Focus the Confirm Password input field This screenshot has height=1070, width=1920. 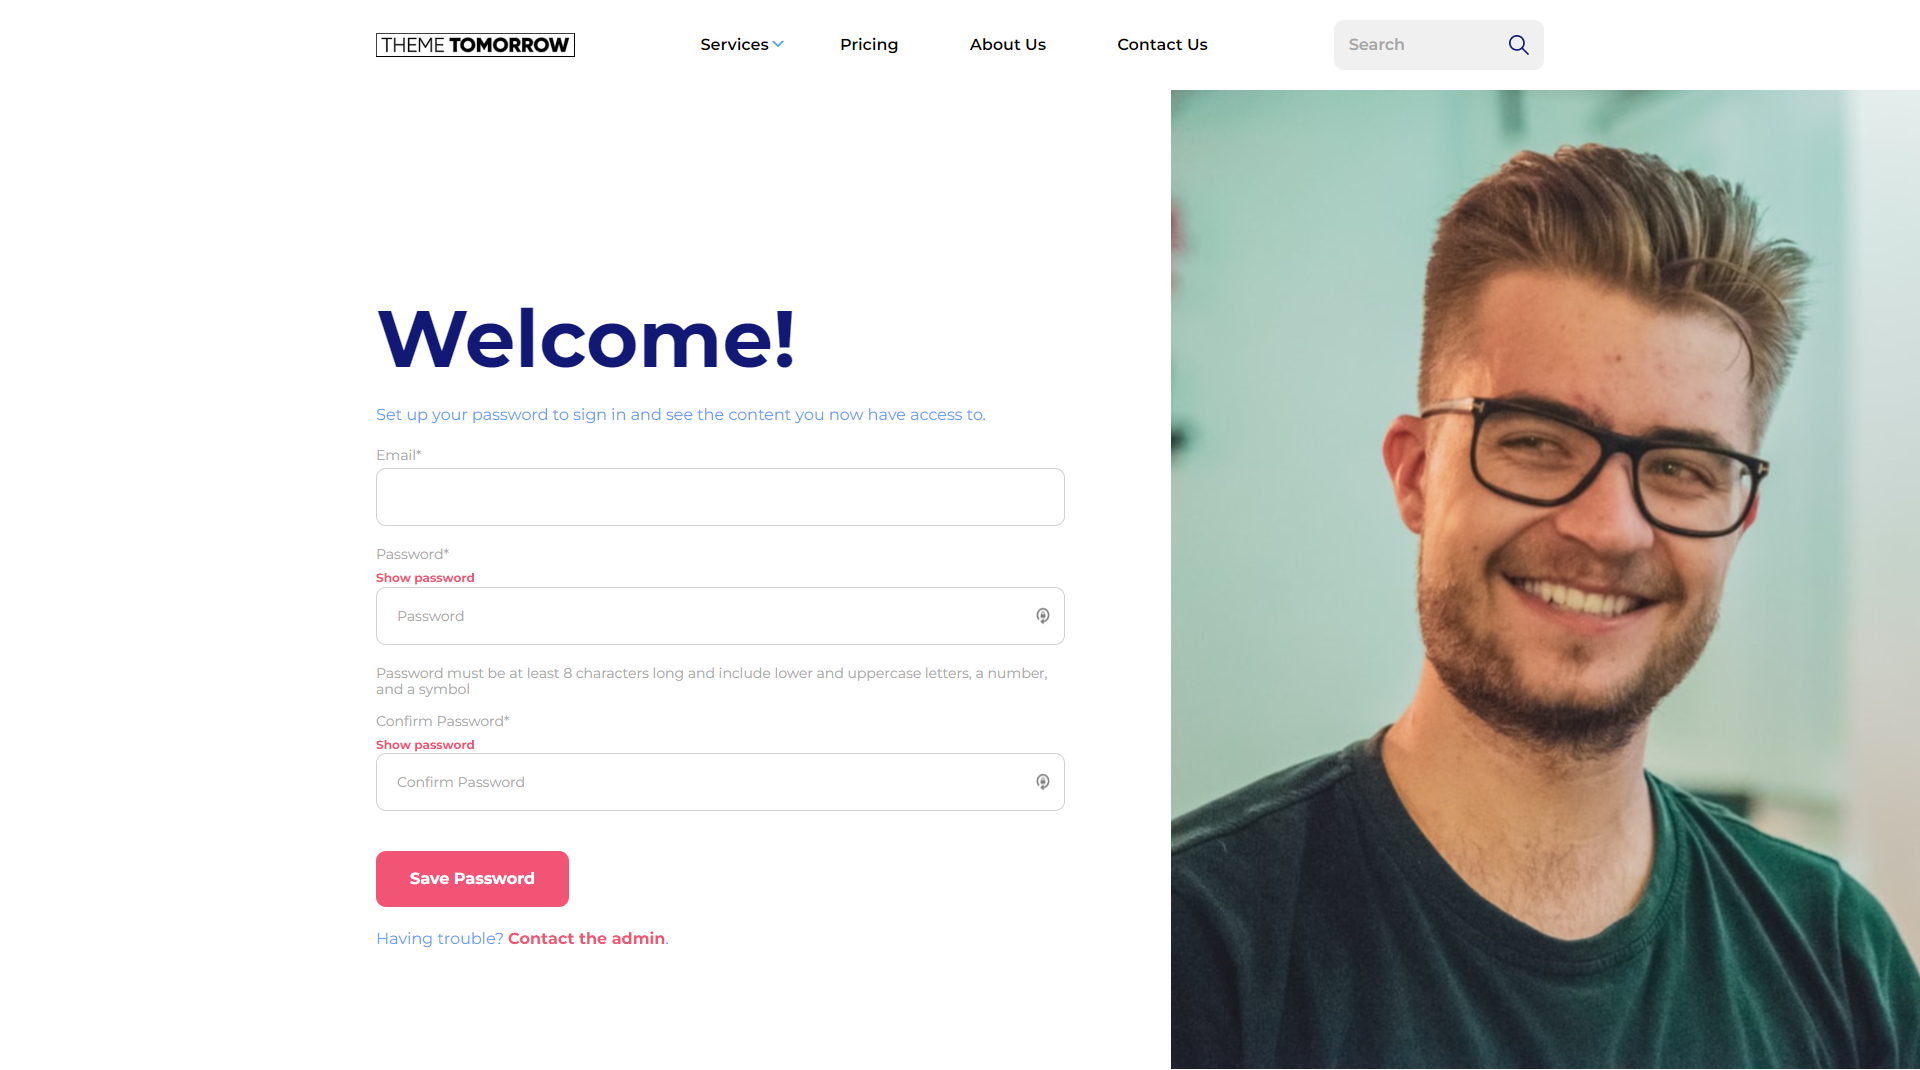coord(720,782)
